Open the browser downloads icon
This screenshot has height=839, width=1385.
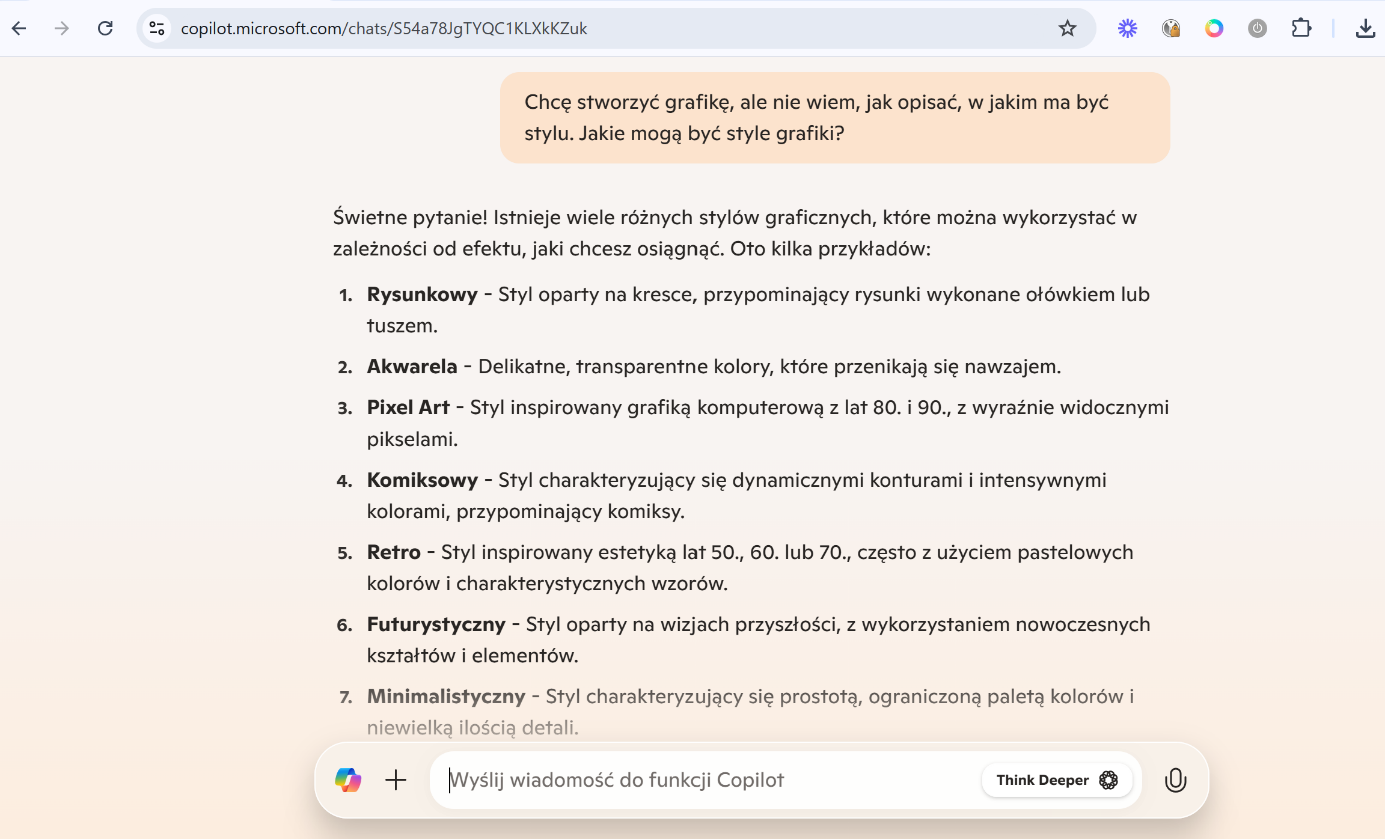1365,28
